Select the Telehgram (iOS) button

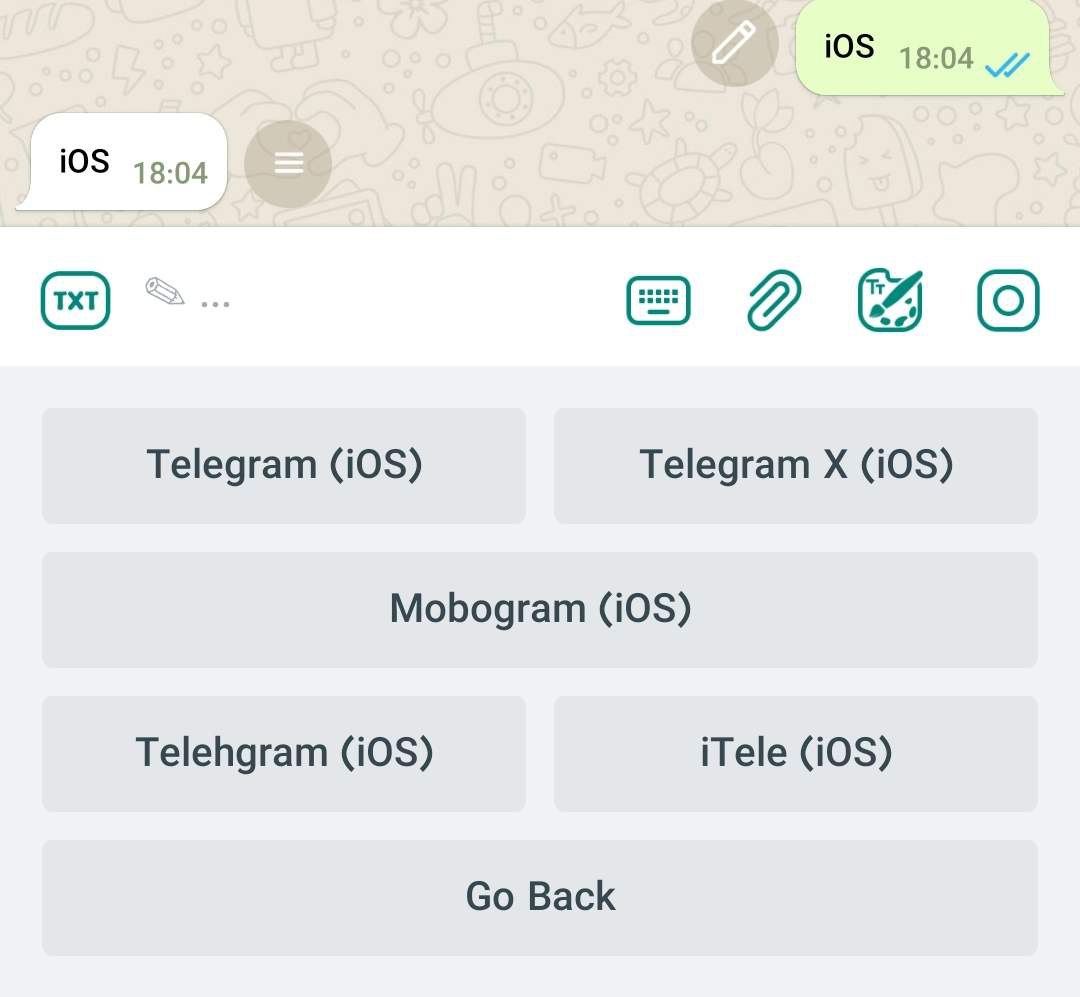[284, 753]
